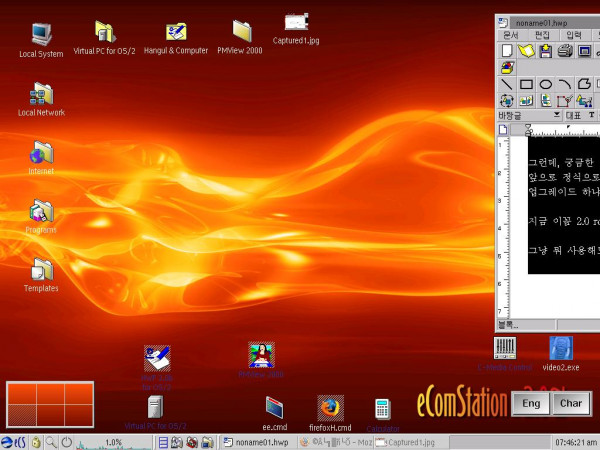Click the Save diskette icon

pyautogui.click(x=545, y=50)
